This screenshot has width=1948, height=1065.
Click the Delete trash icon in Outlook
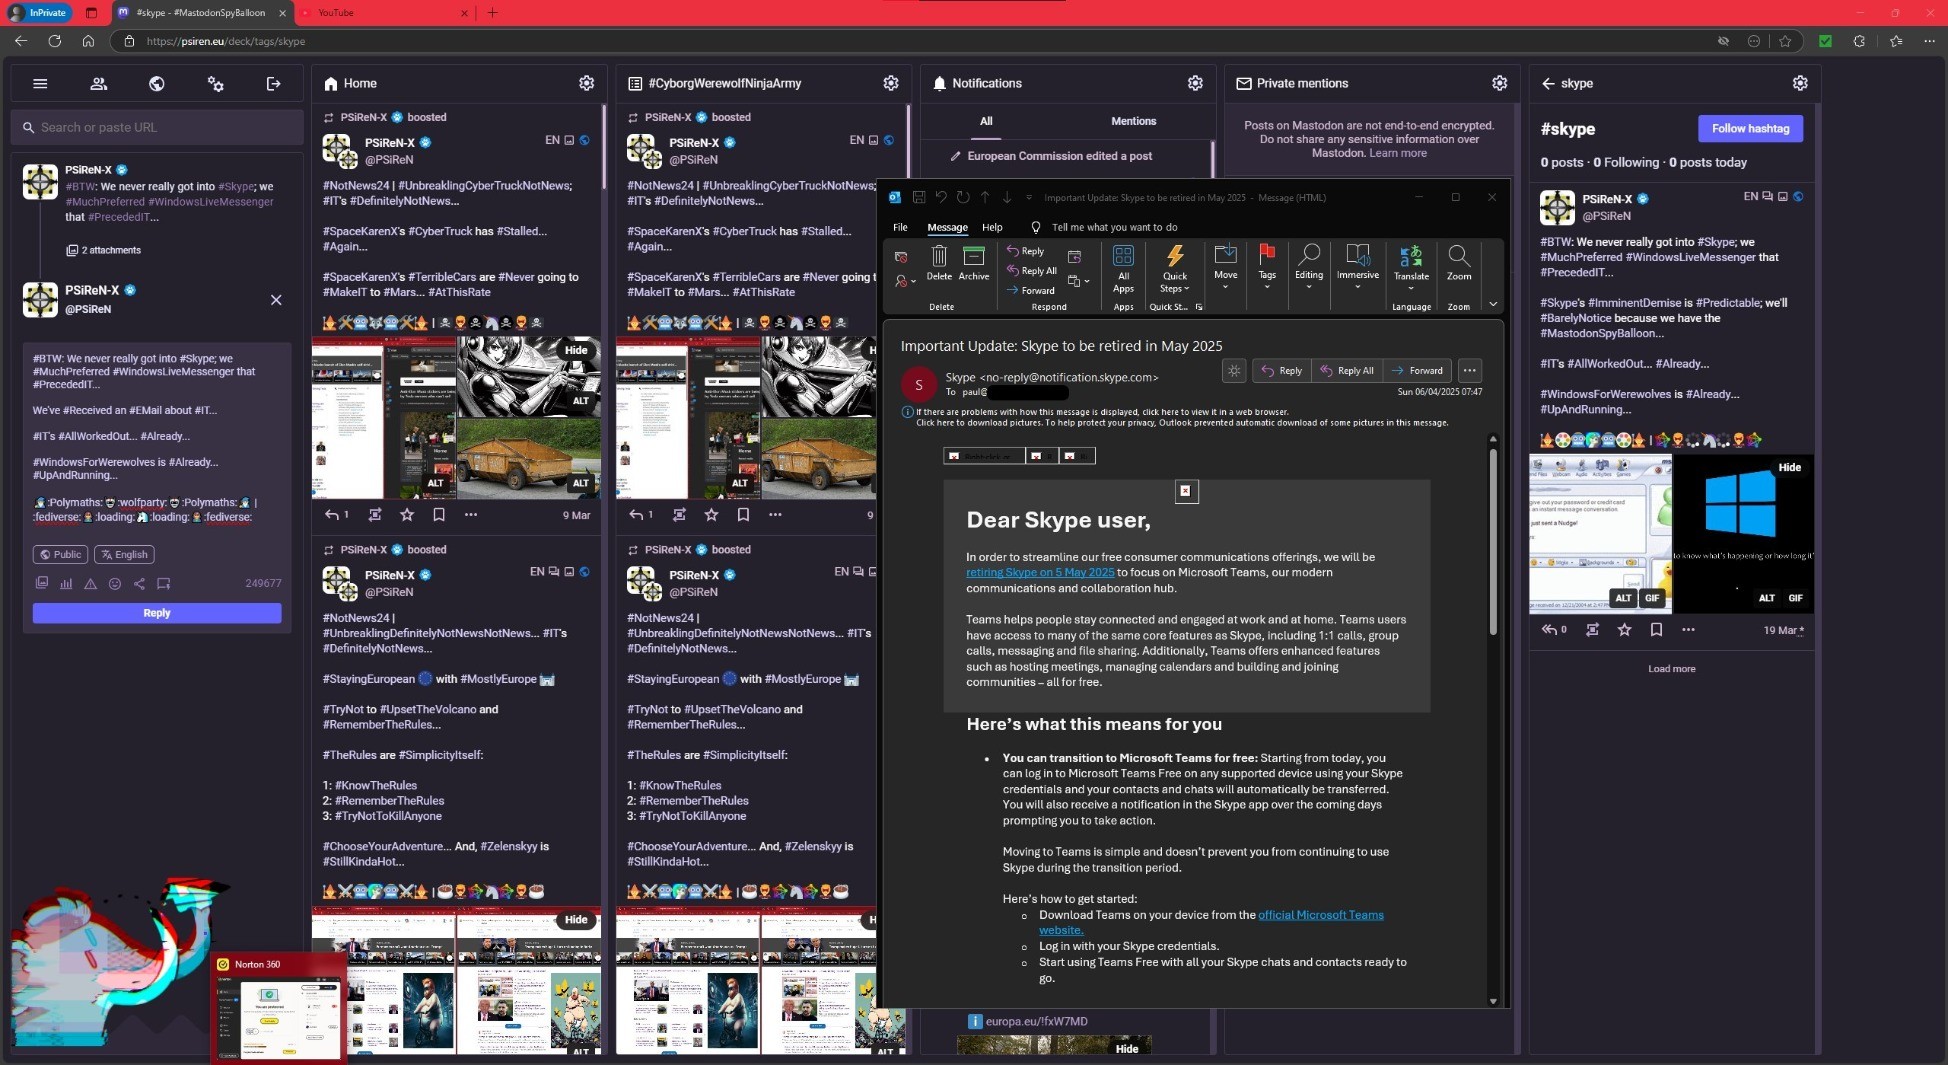pos(939,263)
